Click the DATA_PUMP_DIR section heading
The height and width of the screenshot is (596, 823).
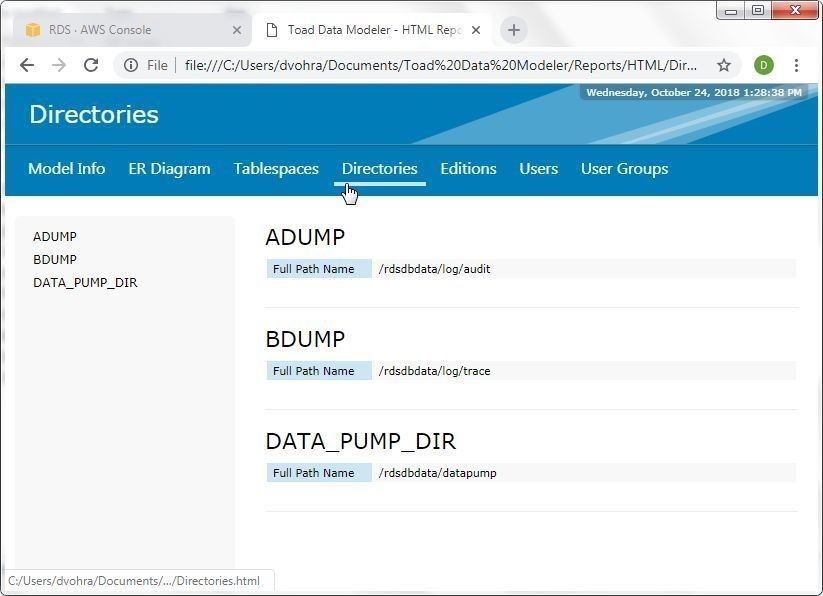coord(361,441)
